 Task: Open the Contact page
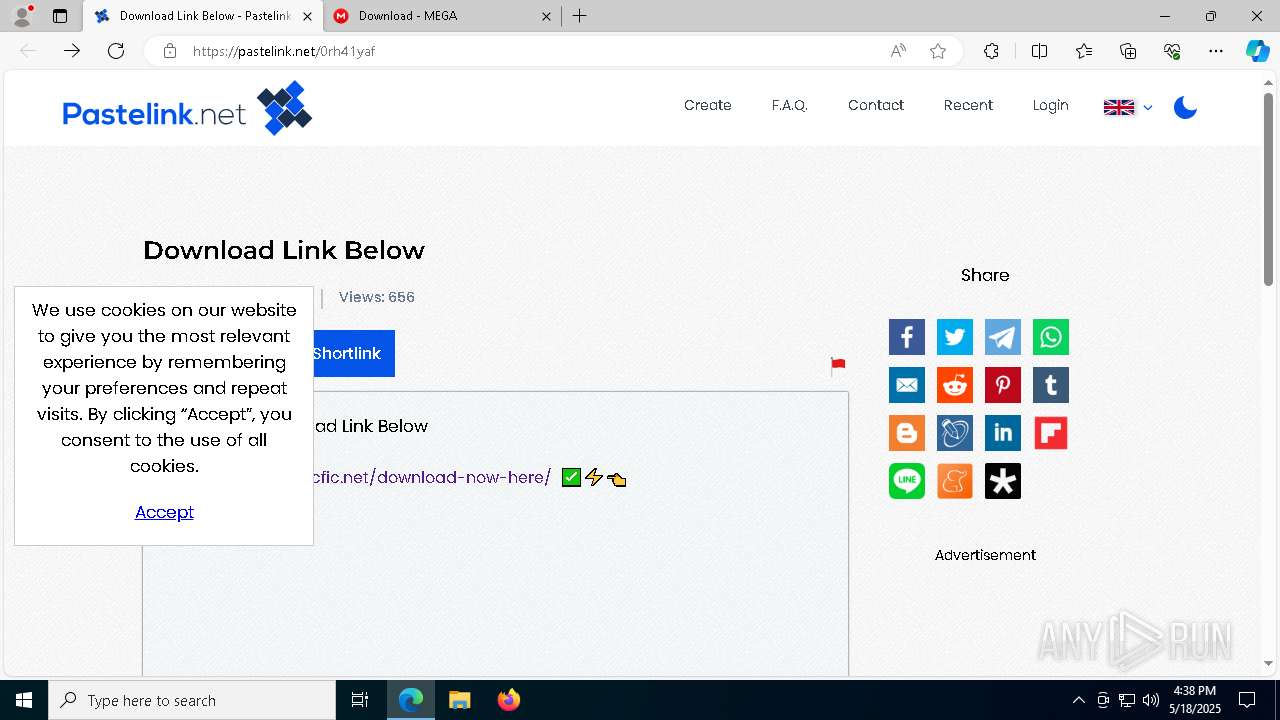pyautogui.click(x=876, y=105)
